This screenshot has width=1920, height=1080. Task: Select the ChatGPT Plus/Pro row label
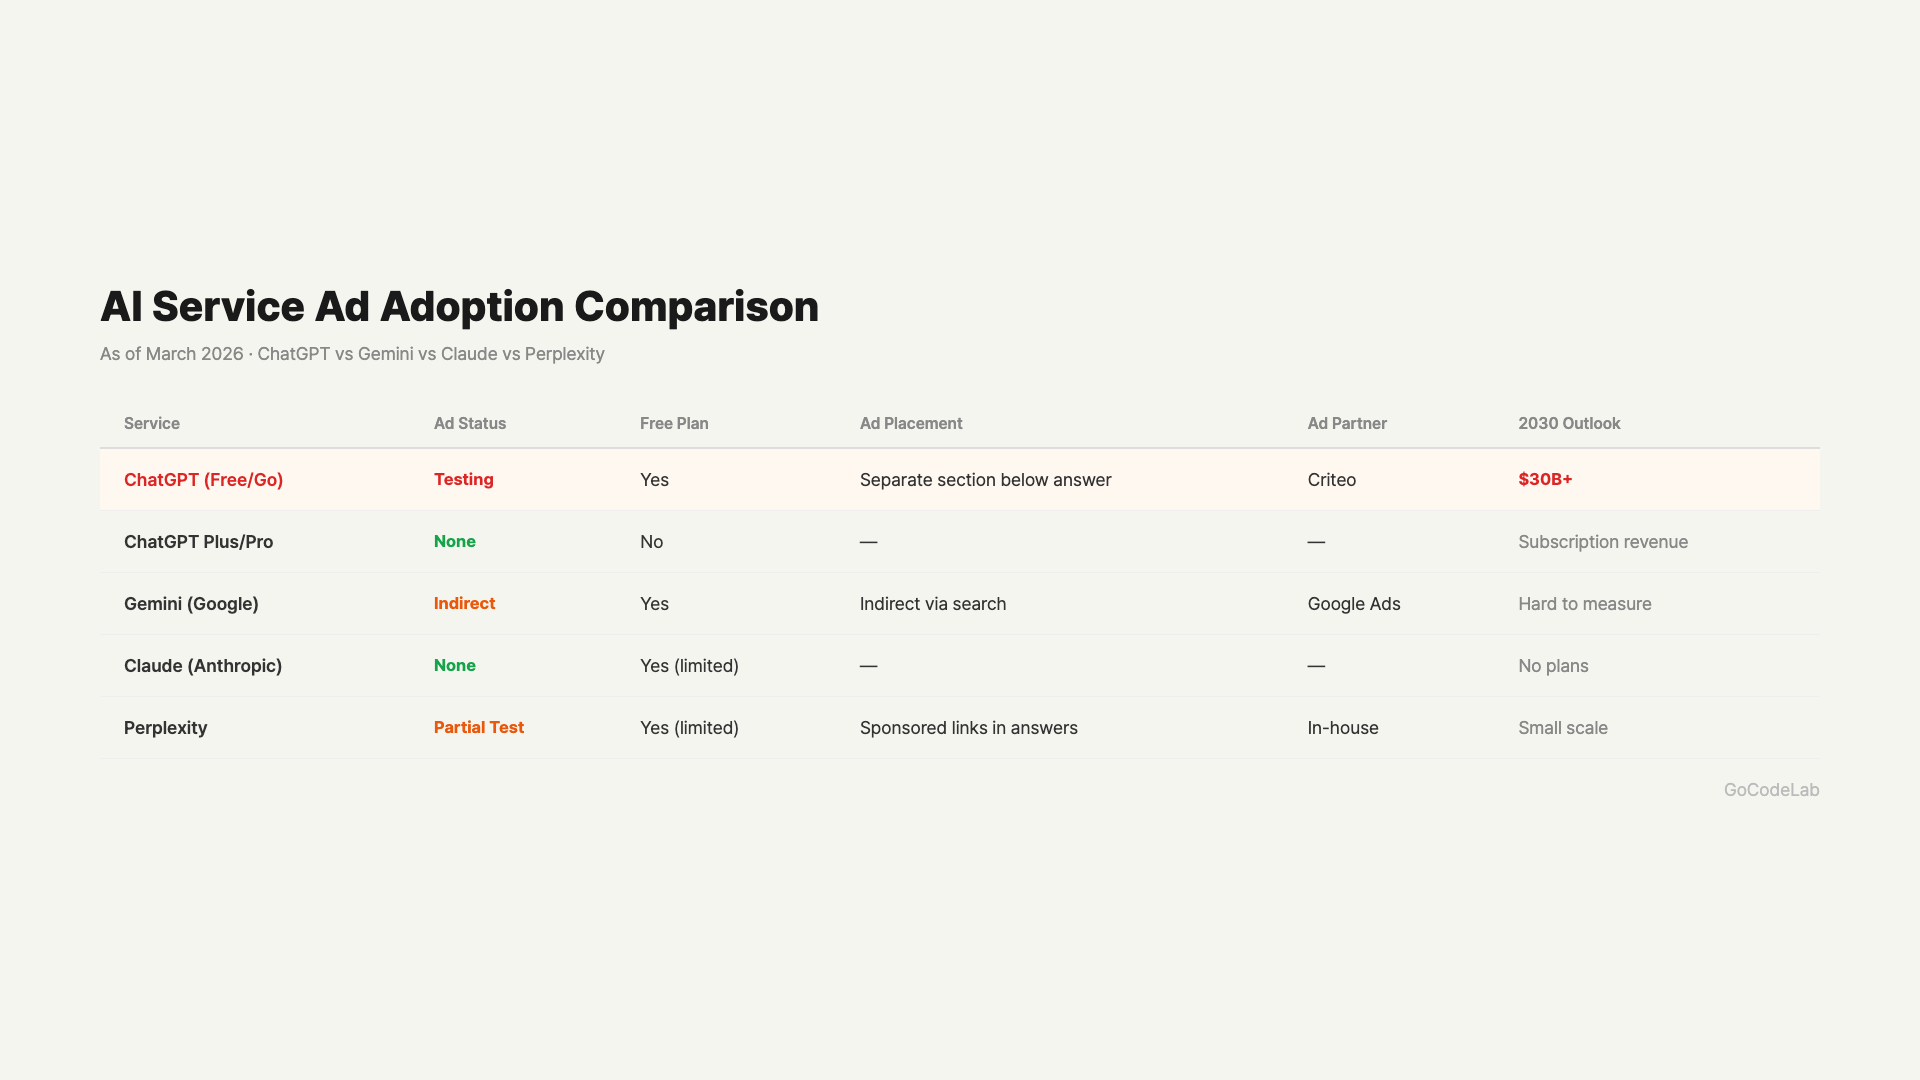198,542
